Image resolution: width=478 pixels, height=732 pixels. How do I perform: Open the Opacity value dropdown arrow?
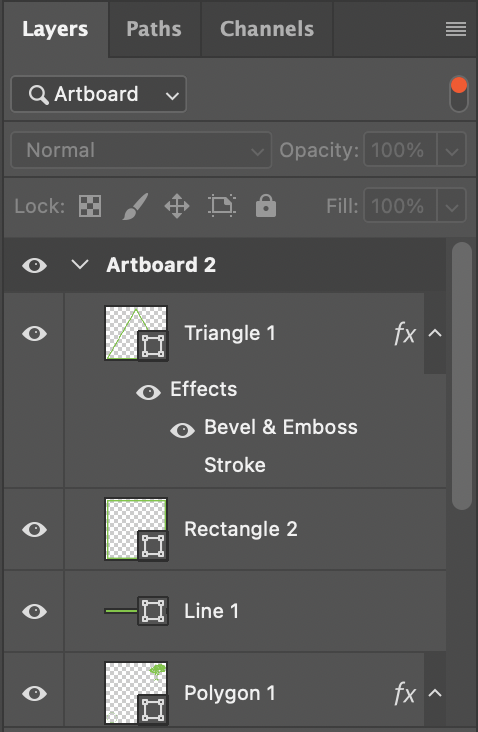pyautogui.click(x=451, y=150)
